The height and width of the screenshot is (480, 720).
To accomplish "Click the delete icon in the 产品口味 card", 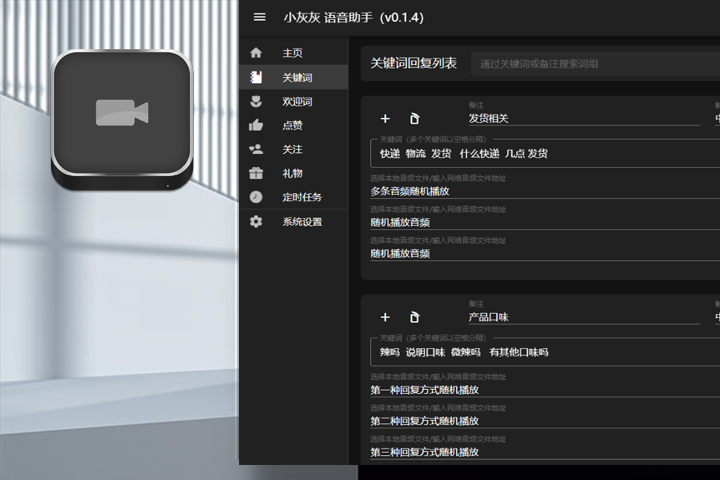I will [414, 317].
